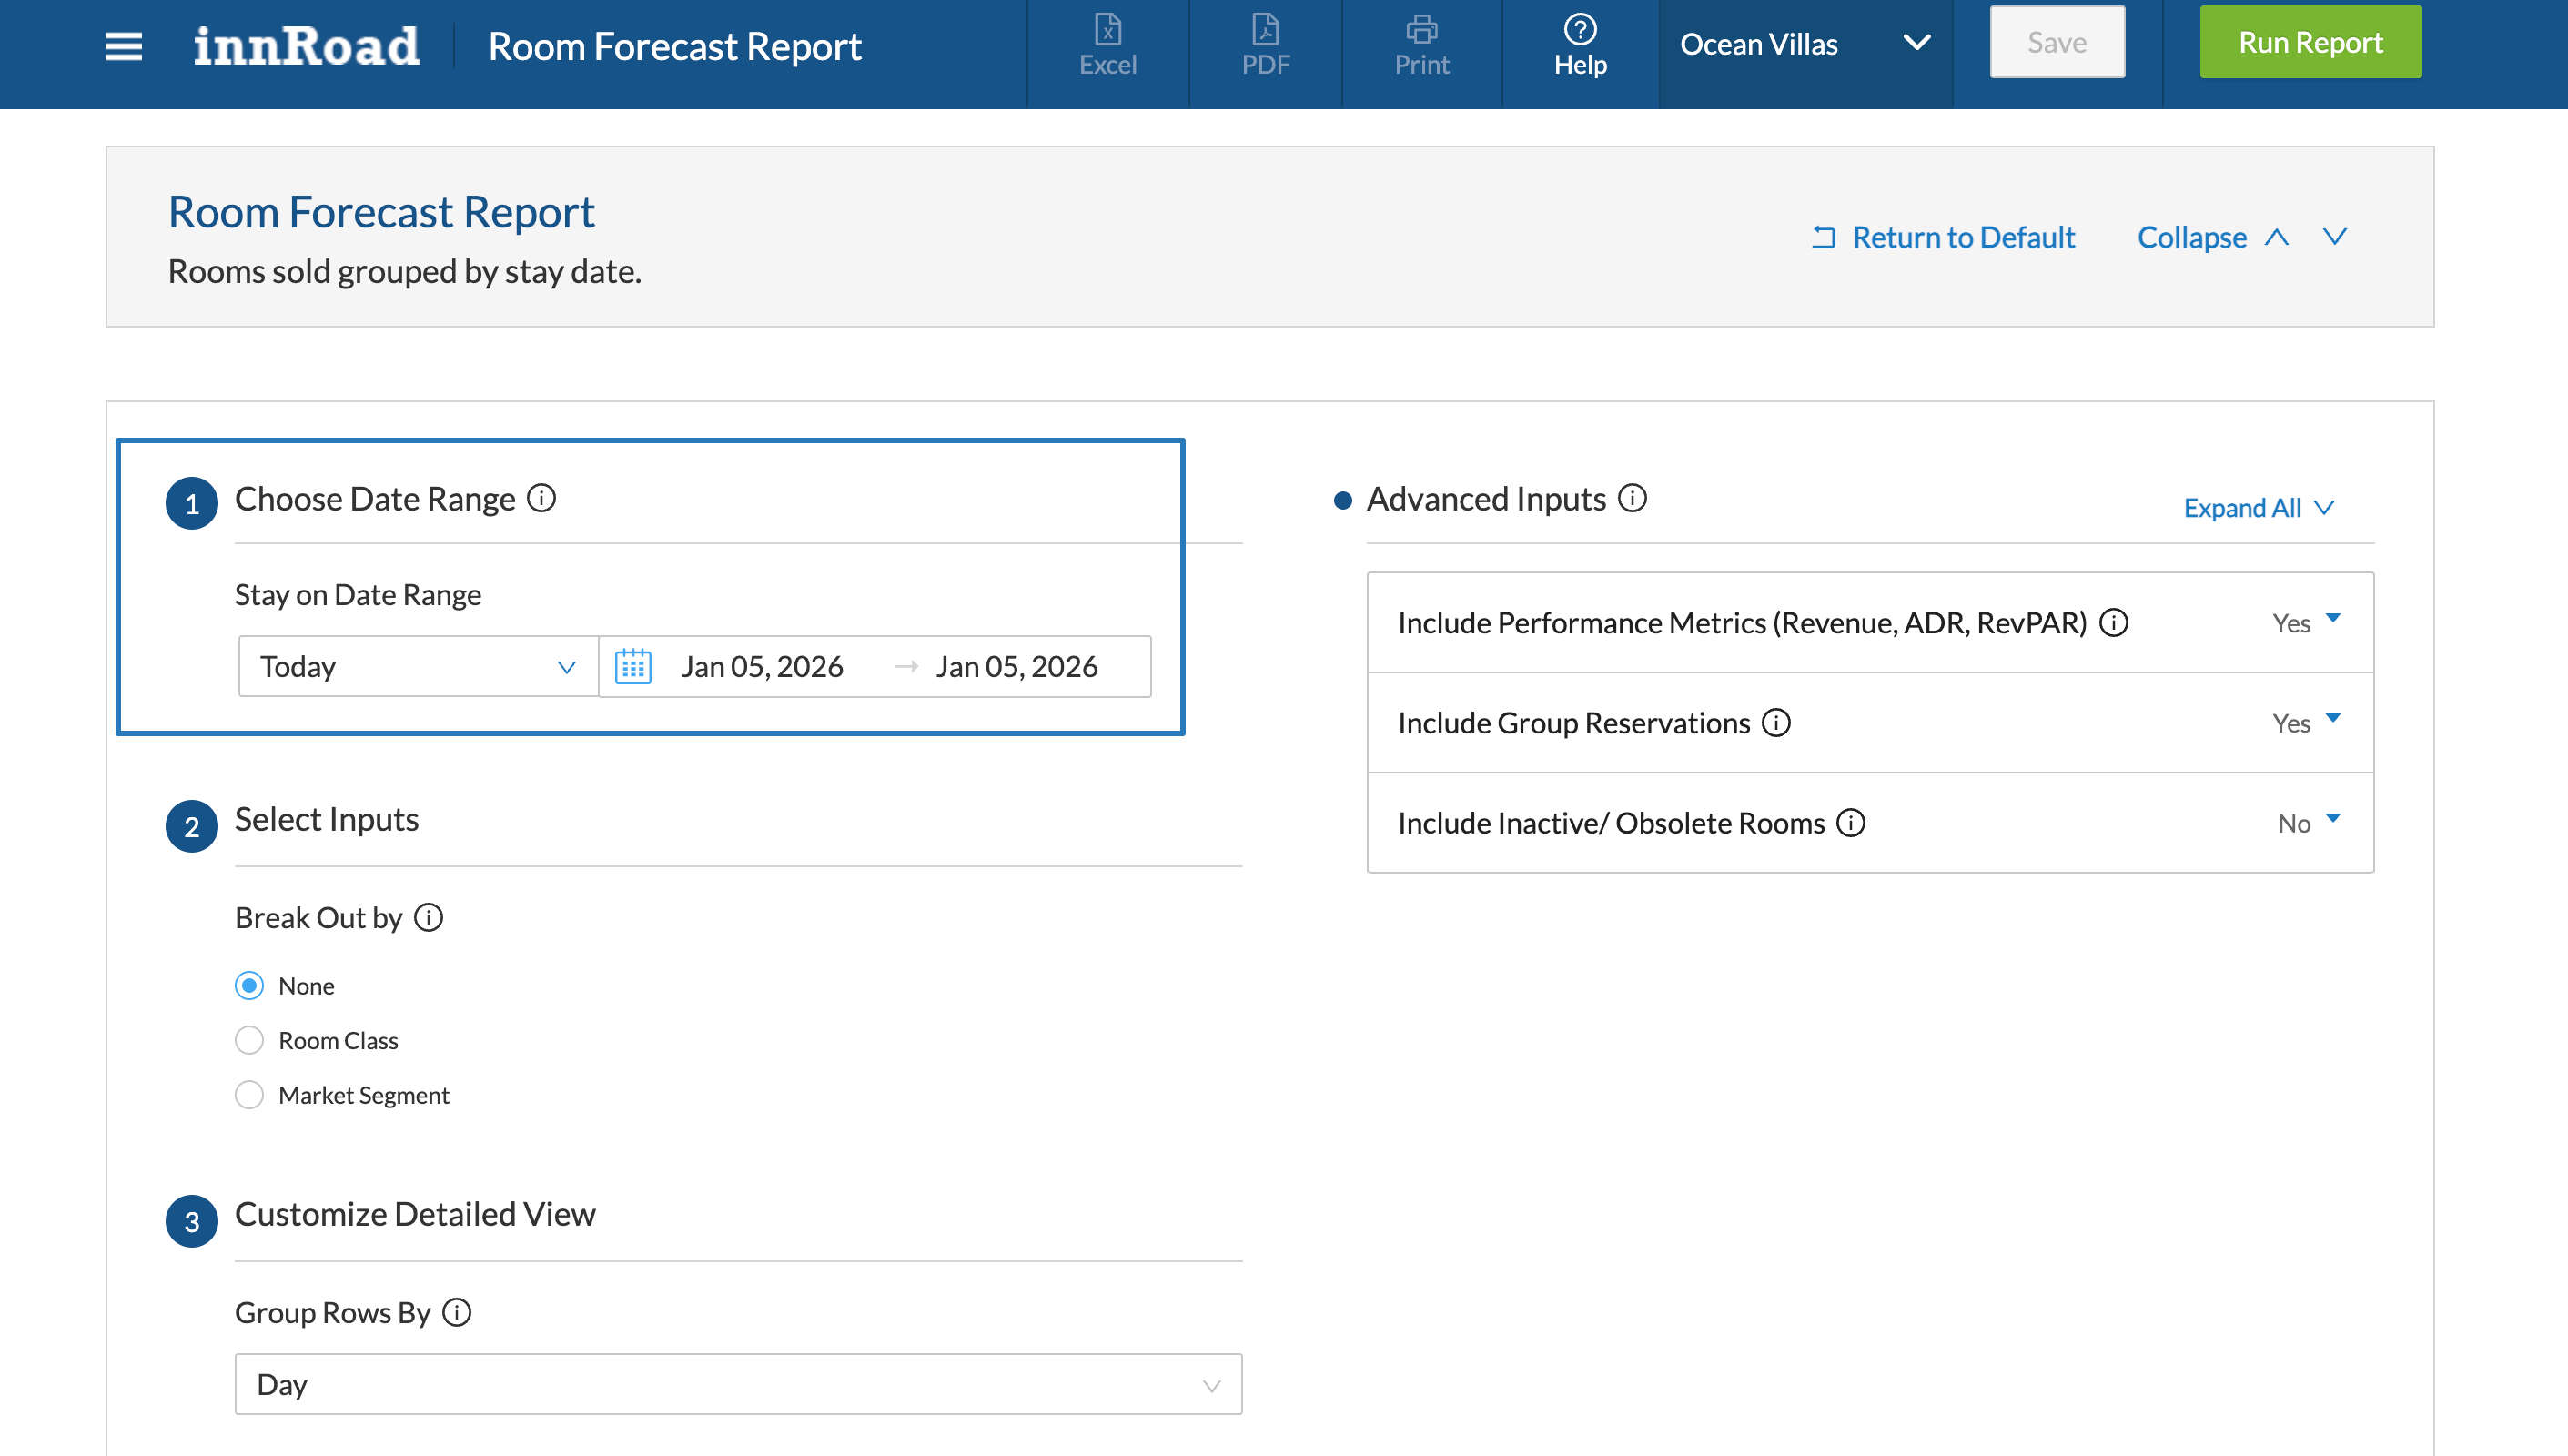Click info icon beside Choose Date Range
The image size is (2568, 1456).
(542, 497)
